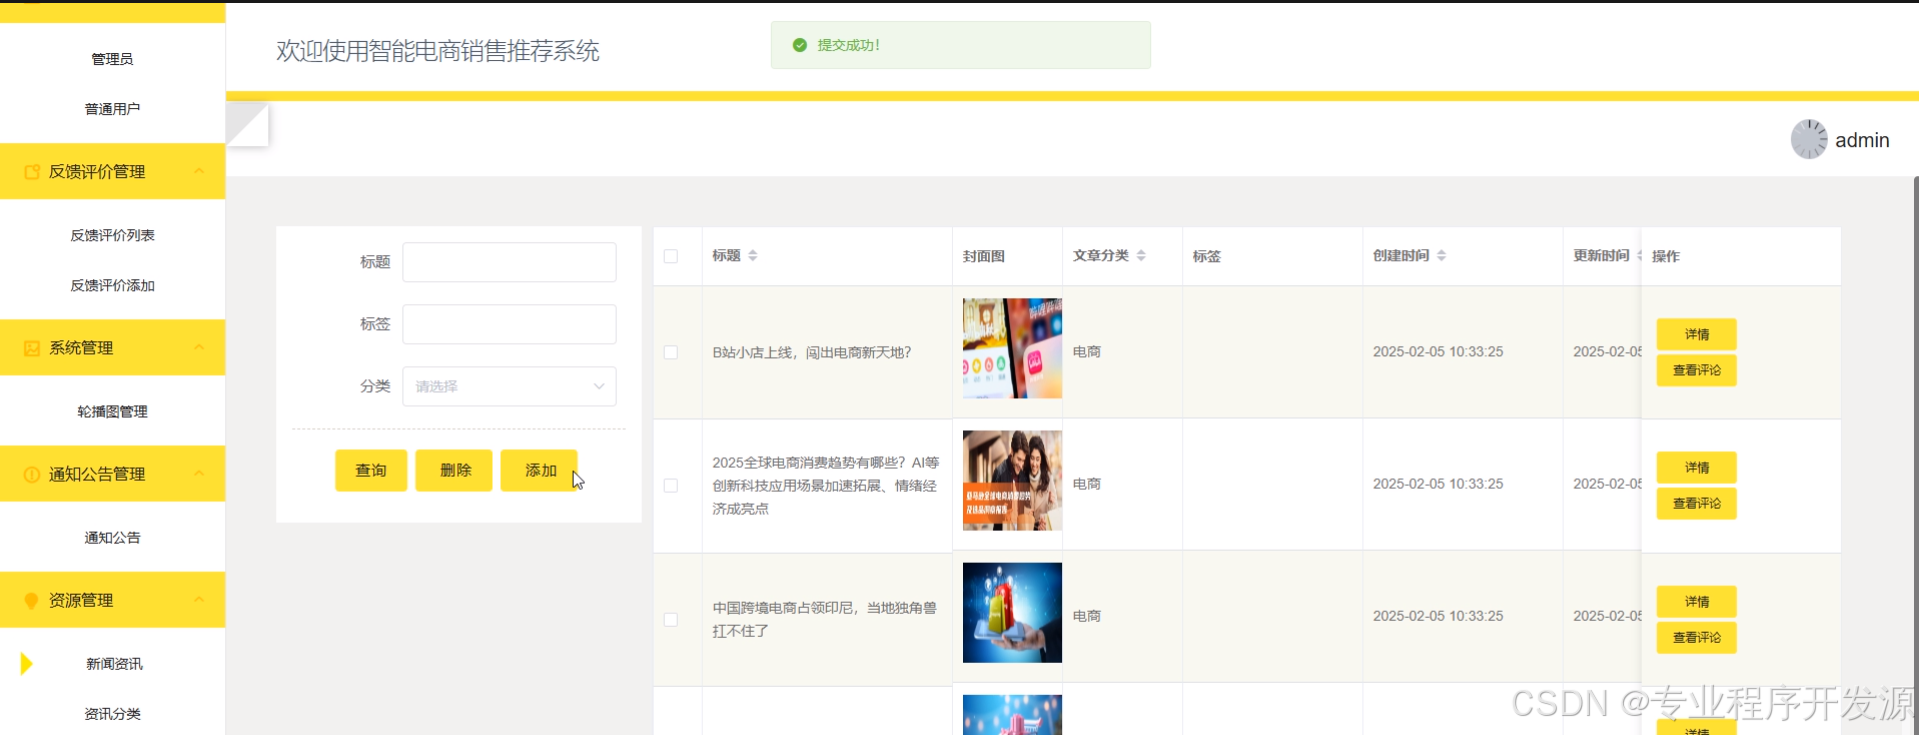
Task: Click 查看评论 for 2025全球电商消费趋势 row
Action: pos(1697,503)
